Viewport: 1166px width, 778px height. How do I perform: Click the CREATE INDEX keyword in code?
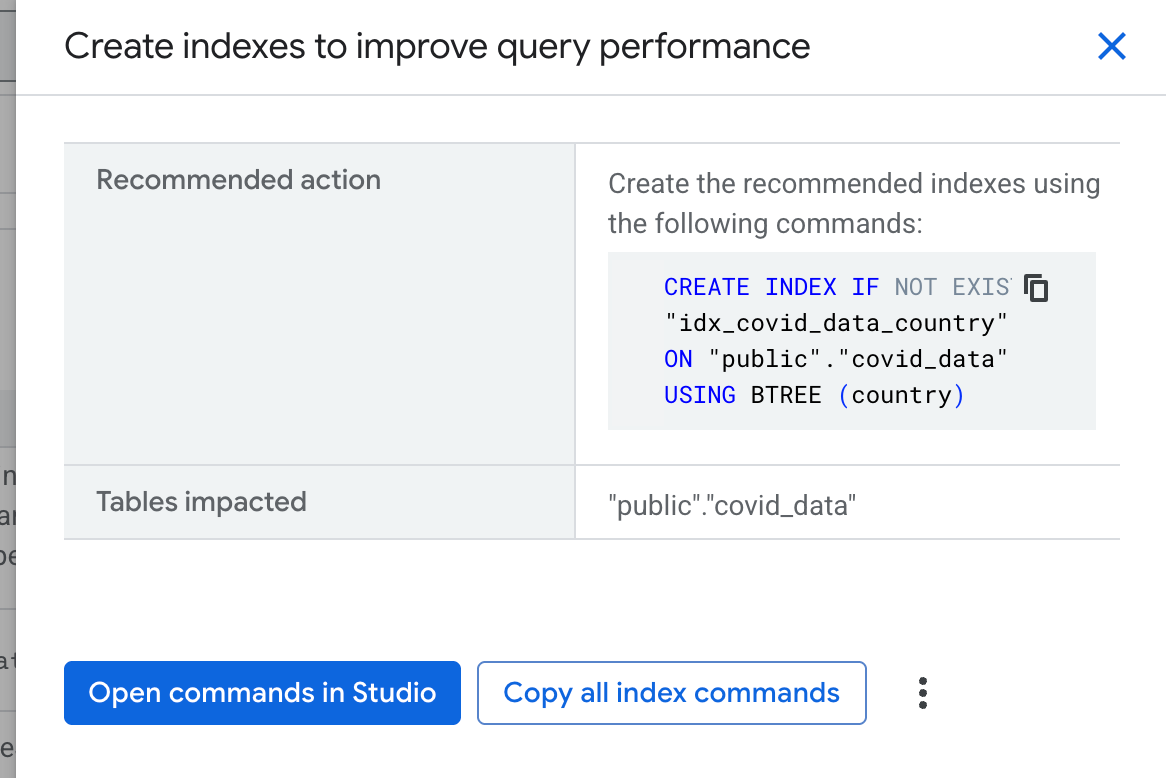[753, 287]
